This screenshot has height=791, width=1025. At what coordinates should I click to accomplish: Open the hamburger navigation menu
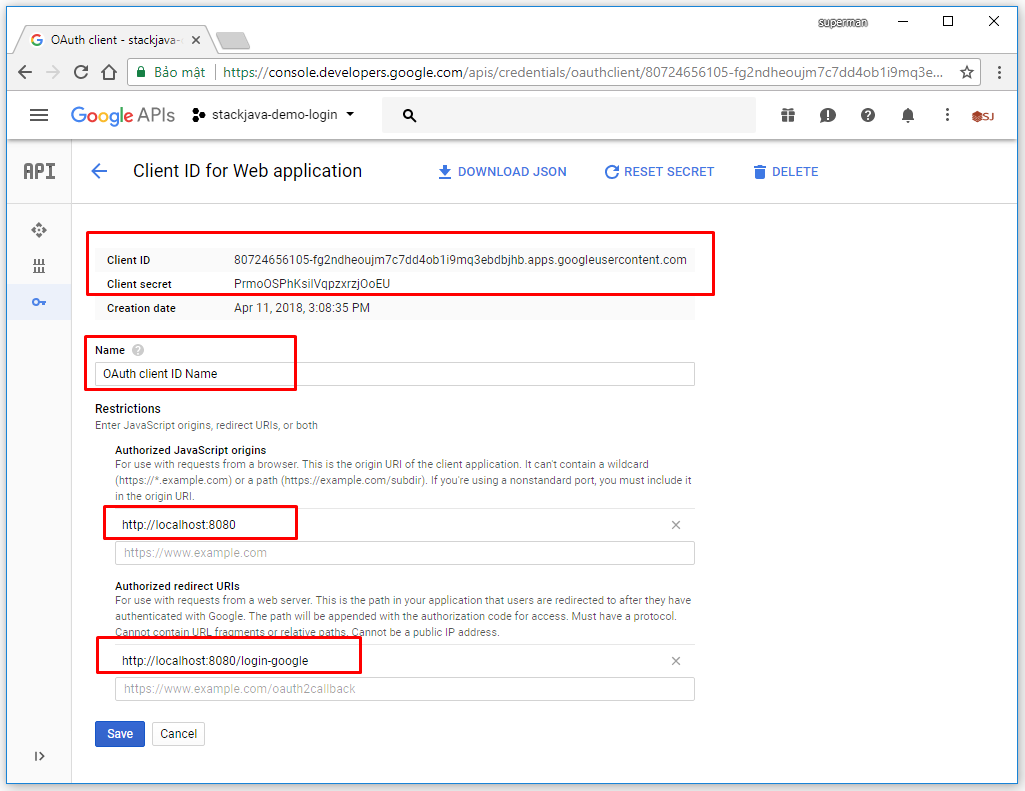point(38,115)
